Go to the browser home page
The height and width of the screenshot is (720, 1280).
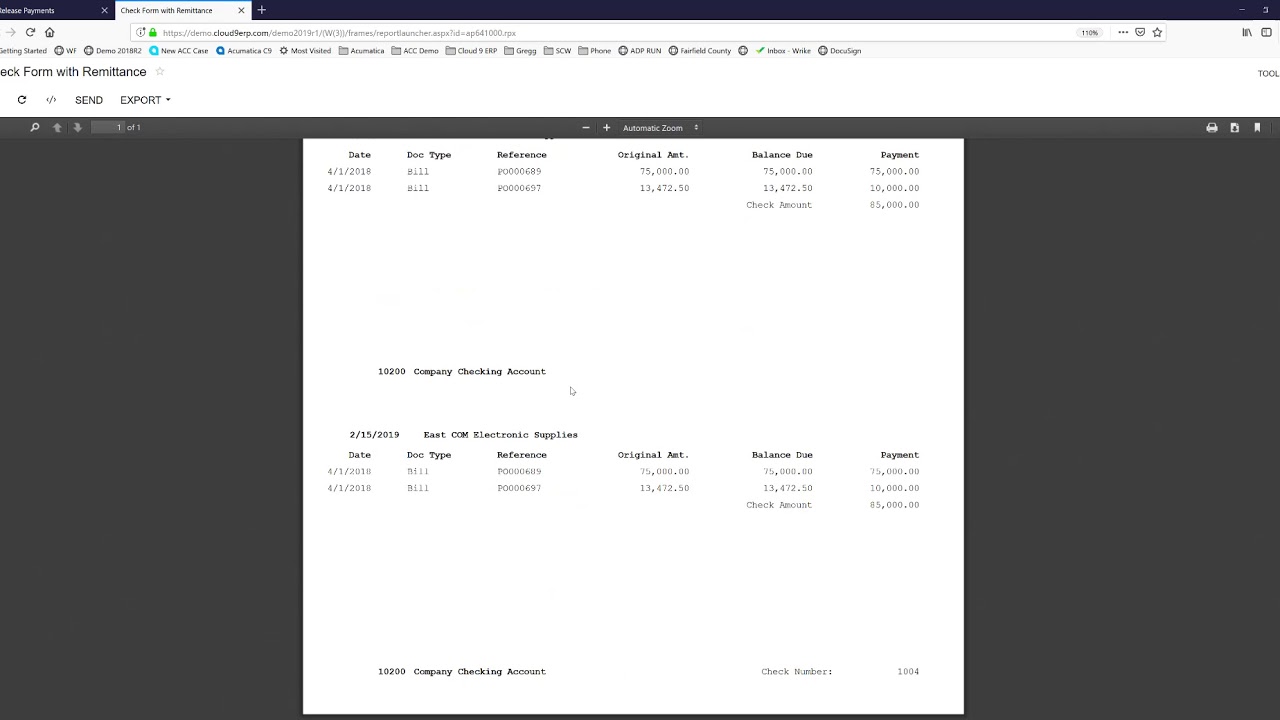(x=49, y=32)
